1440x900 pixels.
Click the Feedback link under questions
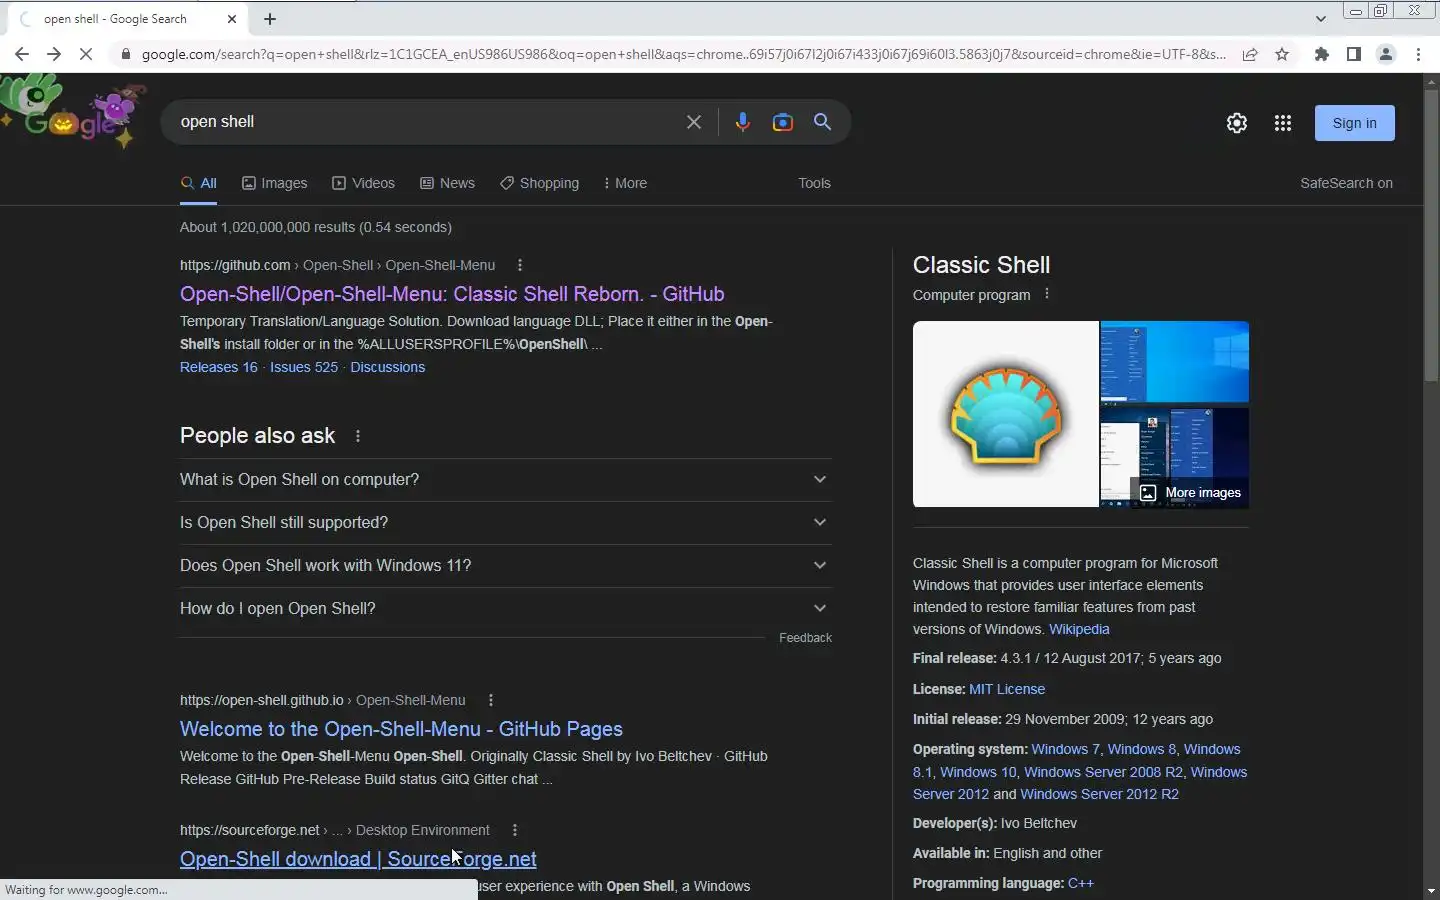point(805,638)
